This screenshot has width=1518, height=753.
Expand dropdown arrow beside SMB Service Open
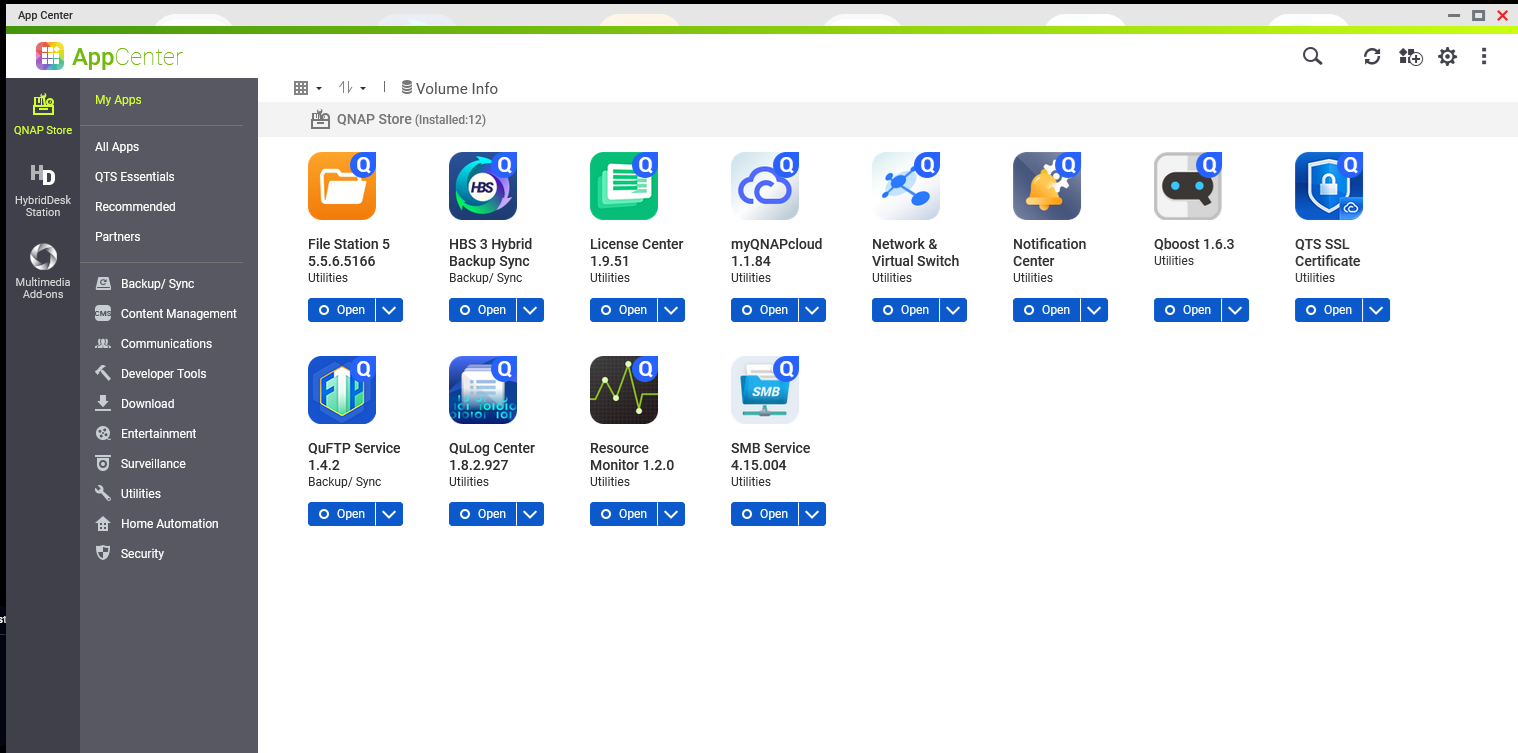(813, 514)
